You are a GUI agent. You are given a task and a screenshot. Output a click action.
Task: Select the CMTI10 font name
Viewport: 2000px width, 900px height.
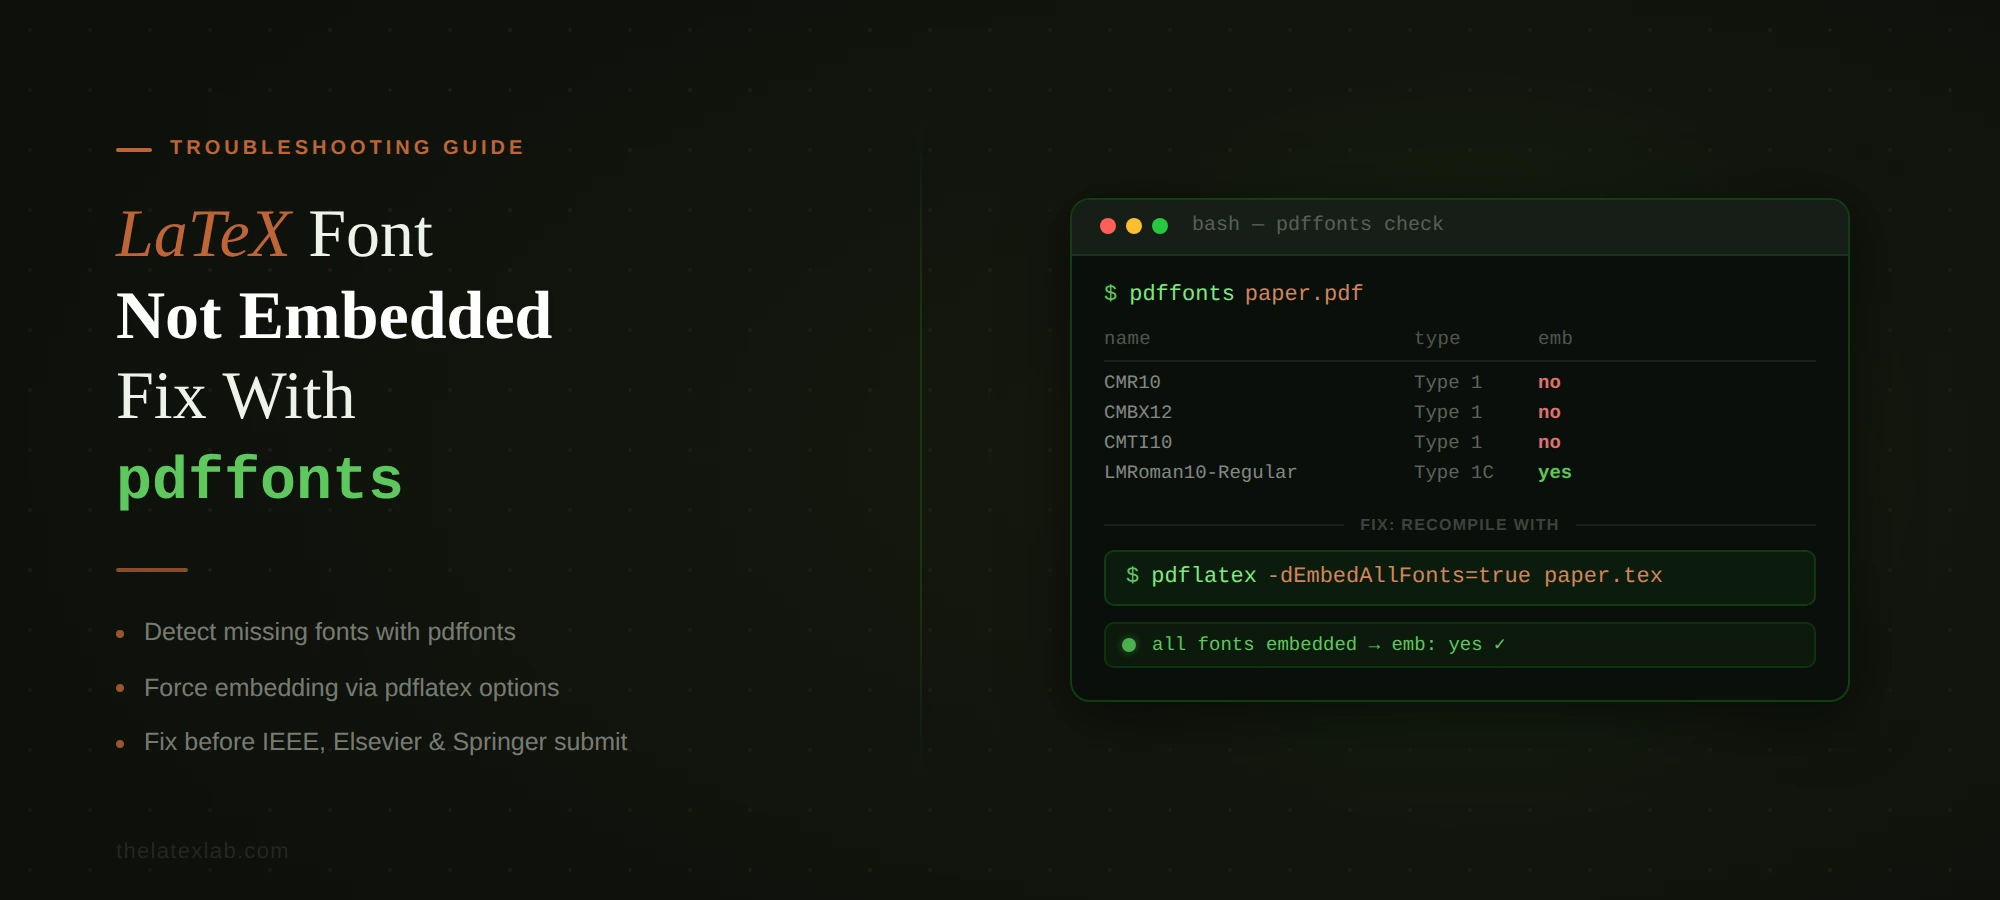click(x=1138, y=442)
